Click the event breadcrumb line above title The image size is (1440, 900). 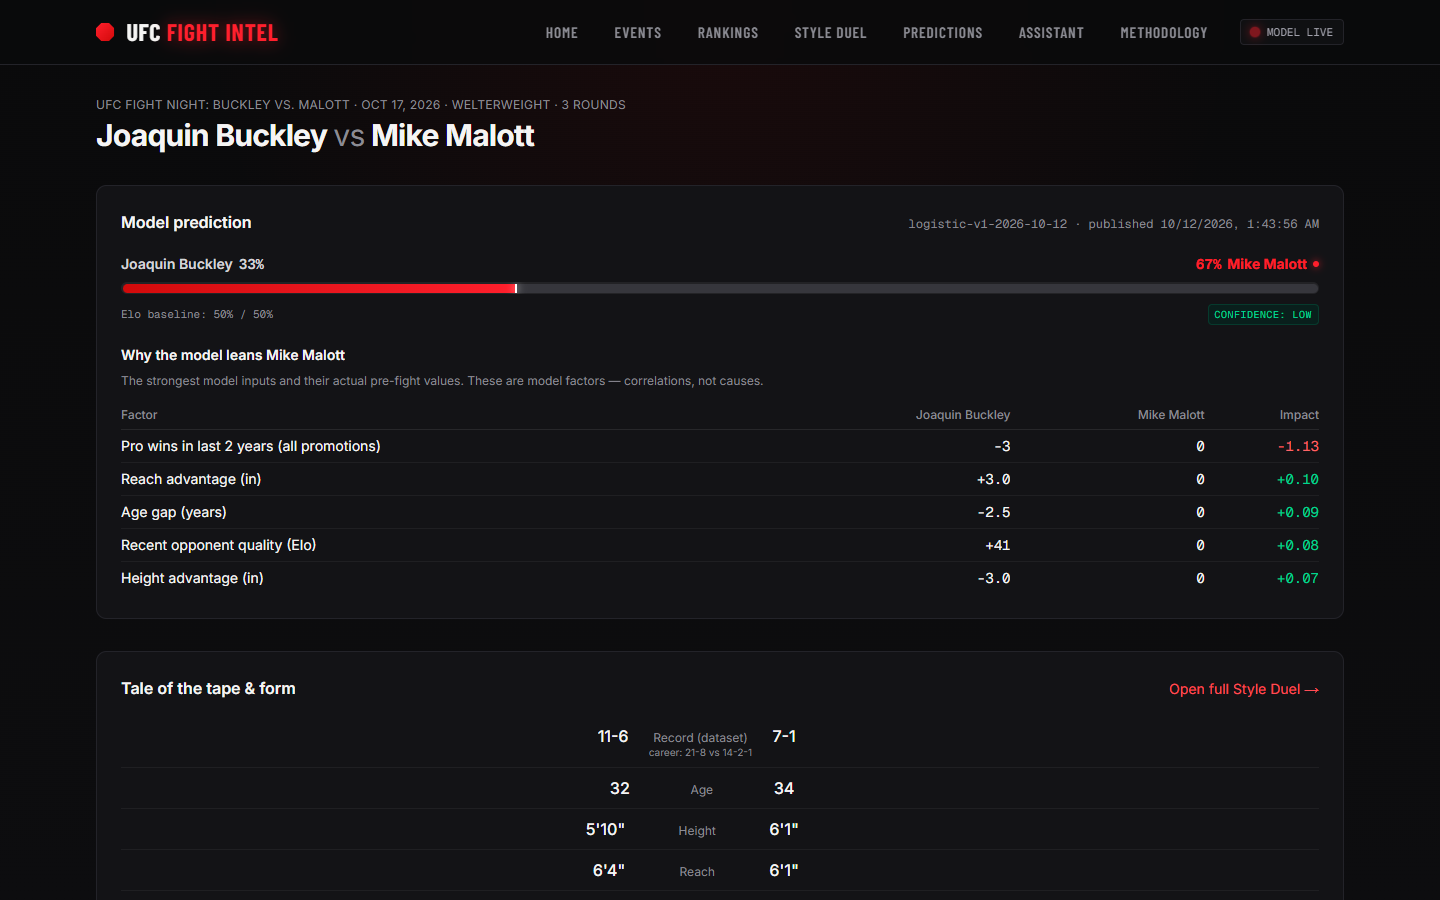[361, 105]
